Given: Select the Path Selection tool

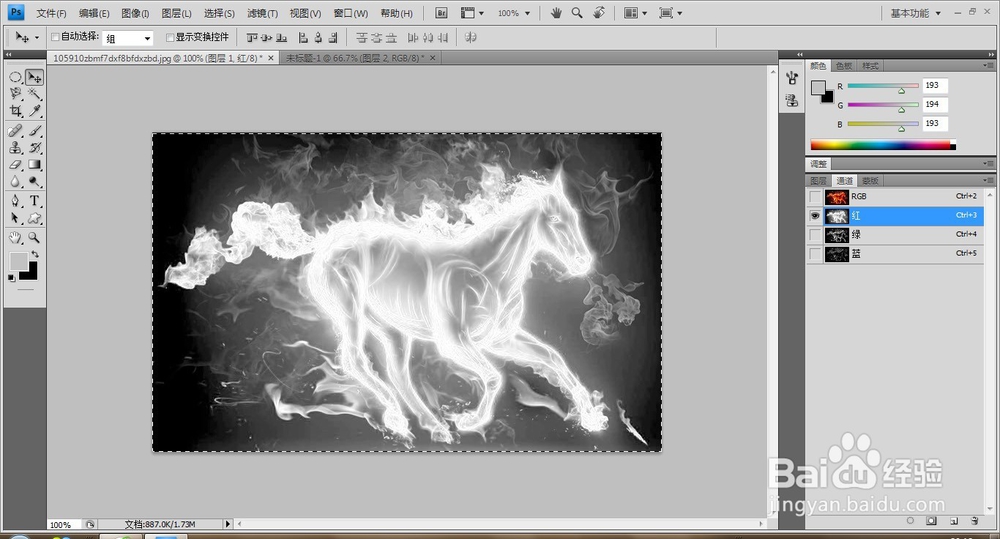Looking at the screenshot, I should 15,218.
